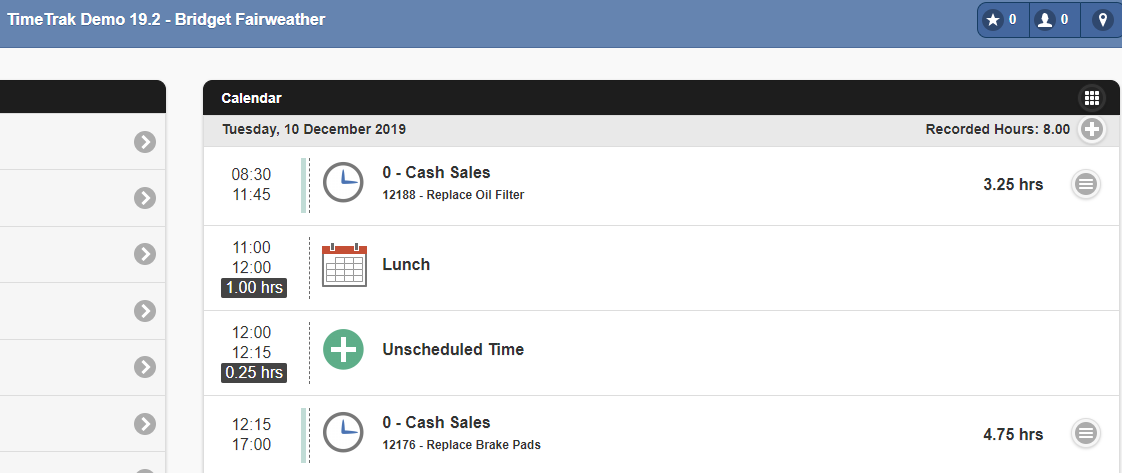Click the Calendar panel header title
Viewport: 1122px width, 473px height.
click(251, 99)
